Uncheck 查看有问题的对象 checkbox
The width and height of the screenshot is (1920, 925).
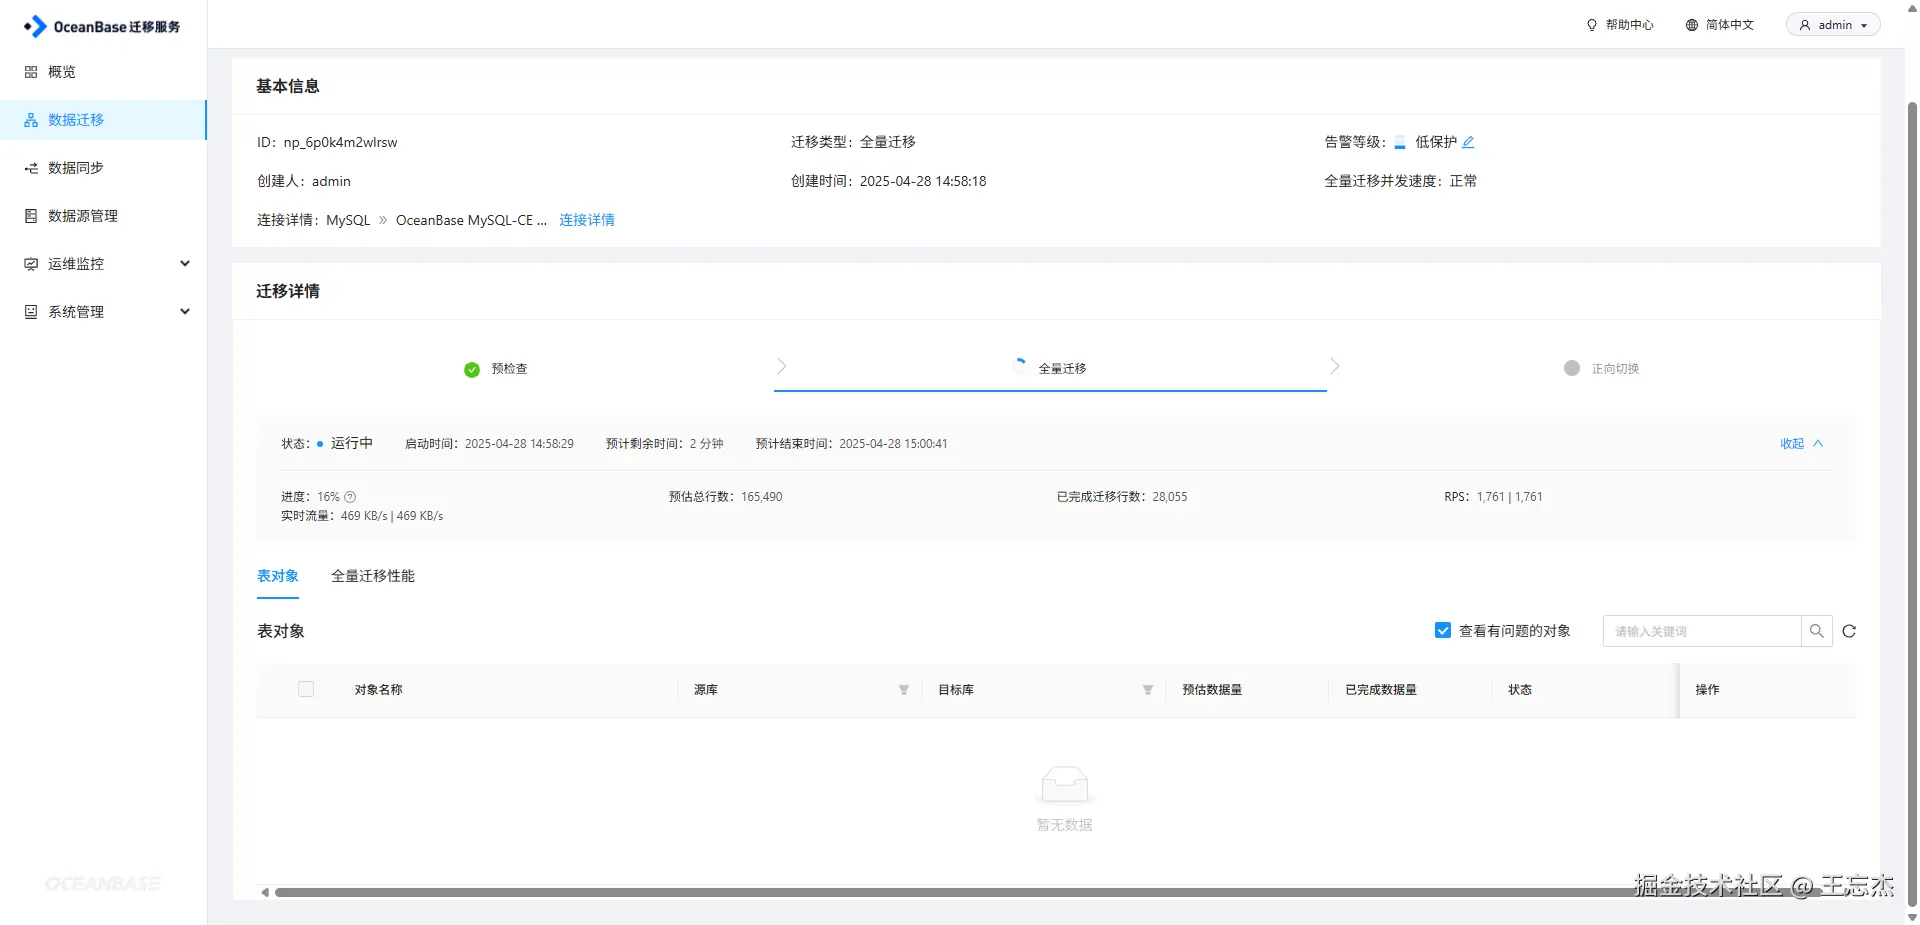tap(1443, 630)
